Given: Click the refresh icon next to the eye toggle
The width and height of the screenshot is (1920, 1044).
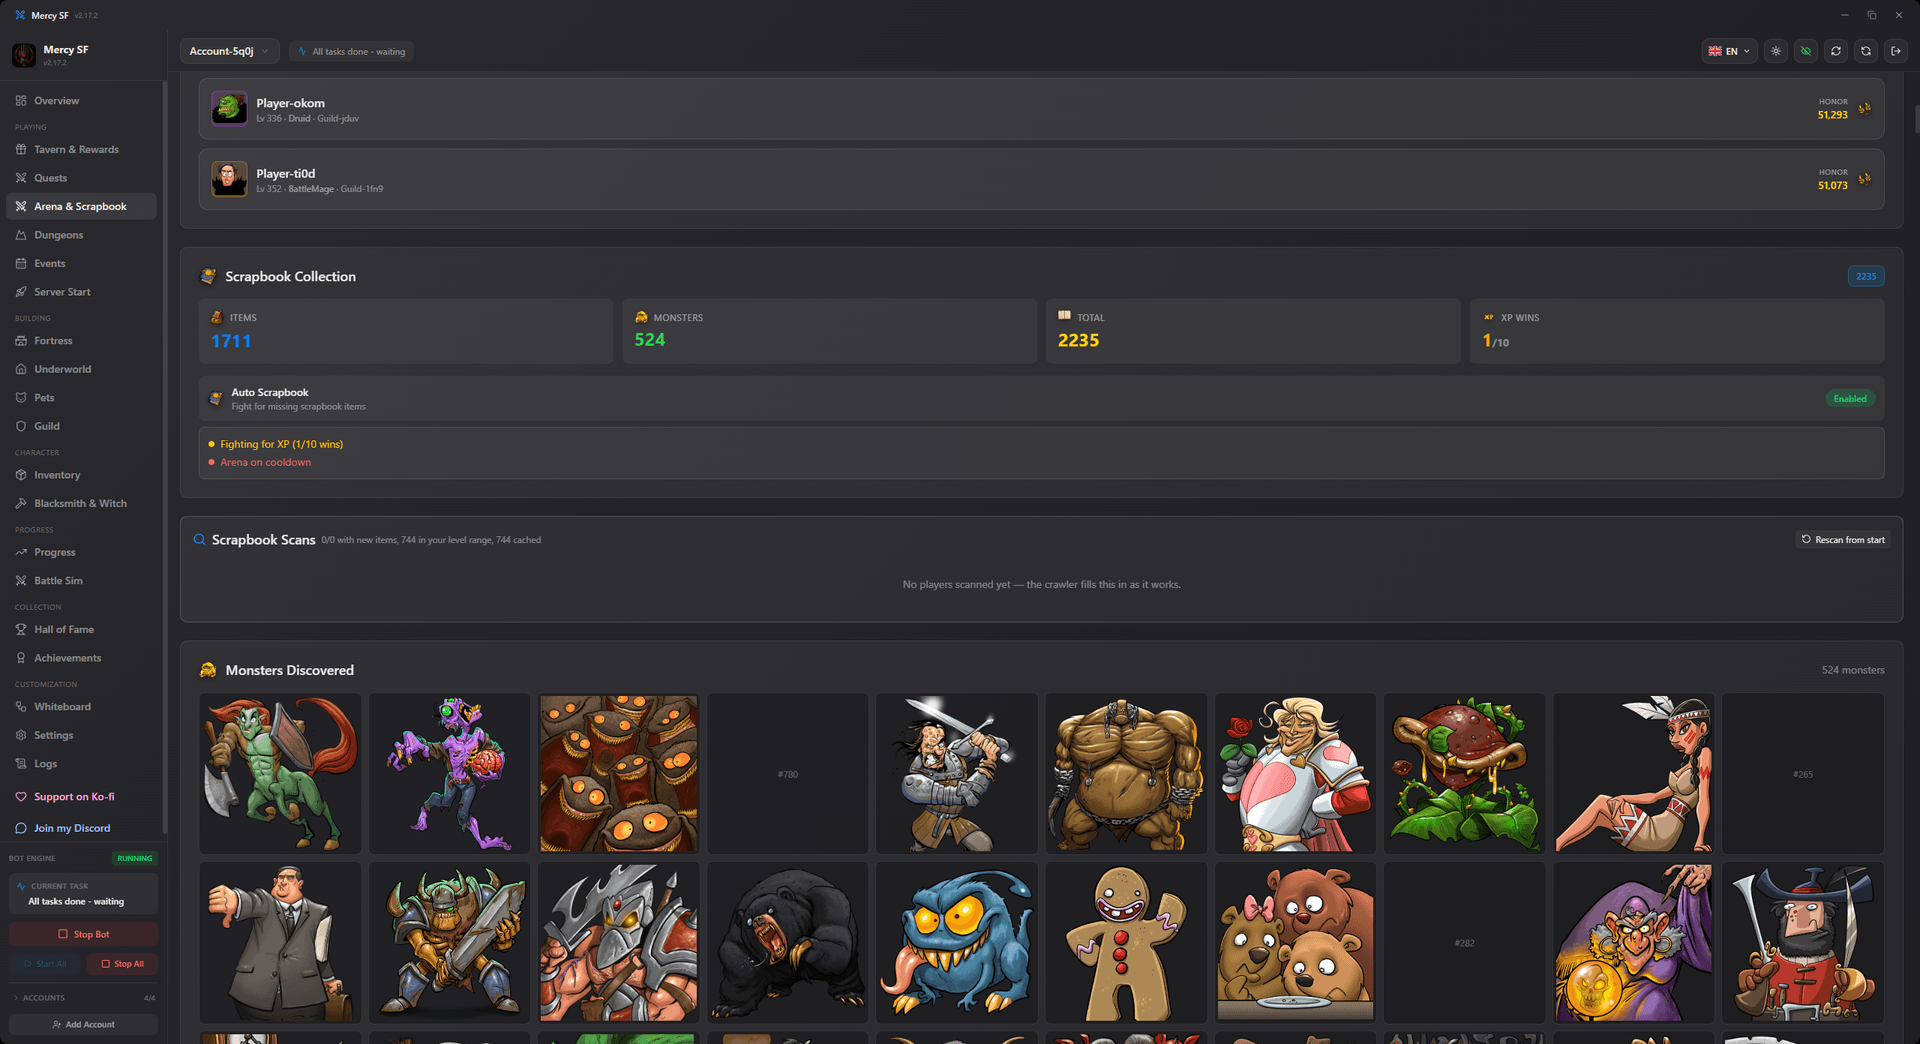Looking at the screenshot, I should coord(1836,51).
